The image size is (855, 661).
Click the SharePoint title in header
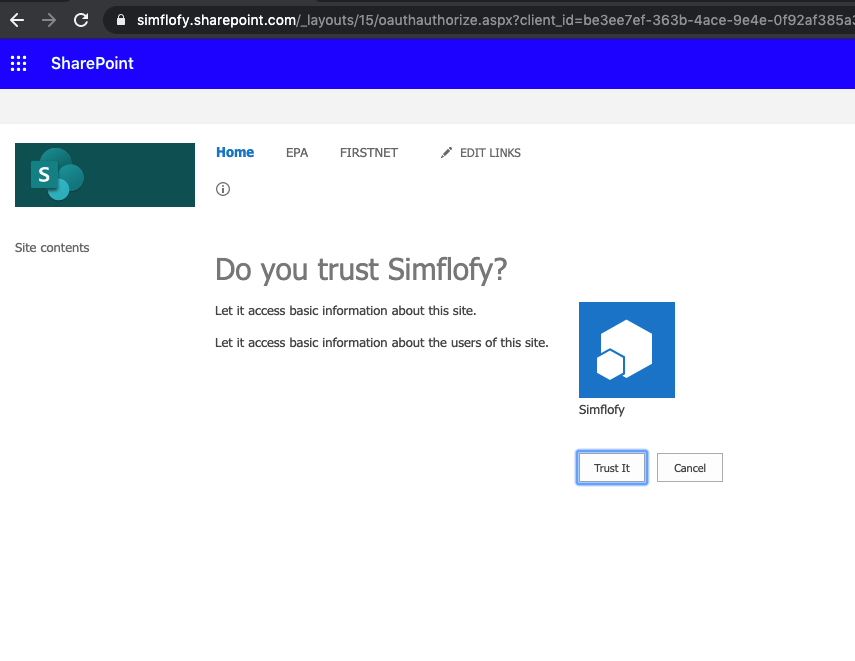coord(92,64)
